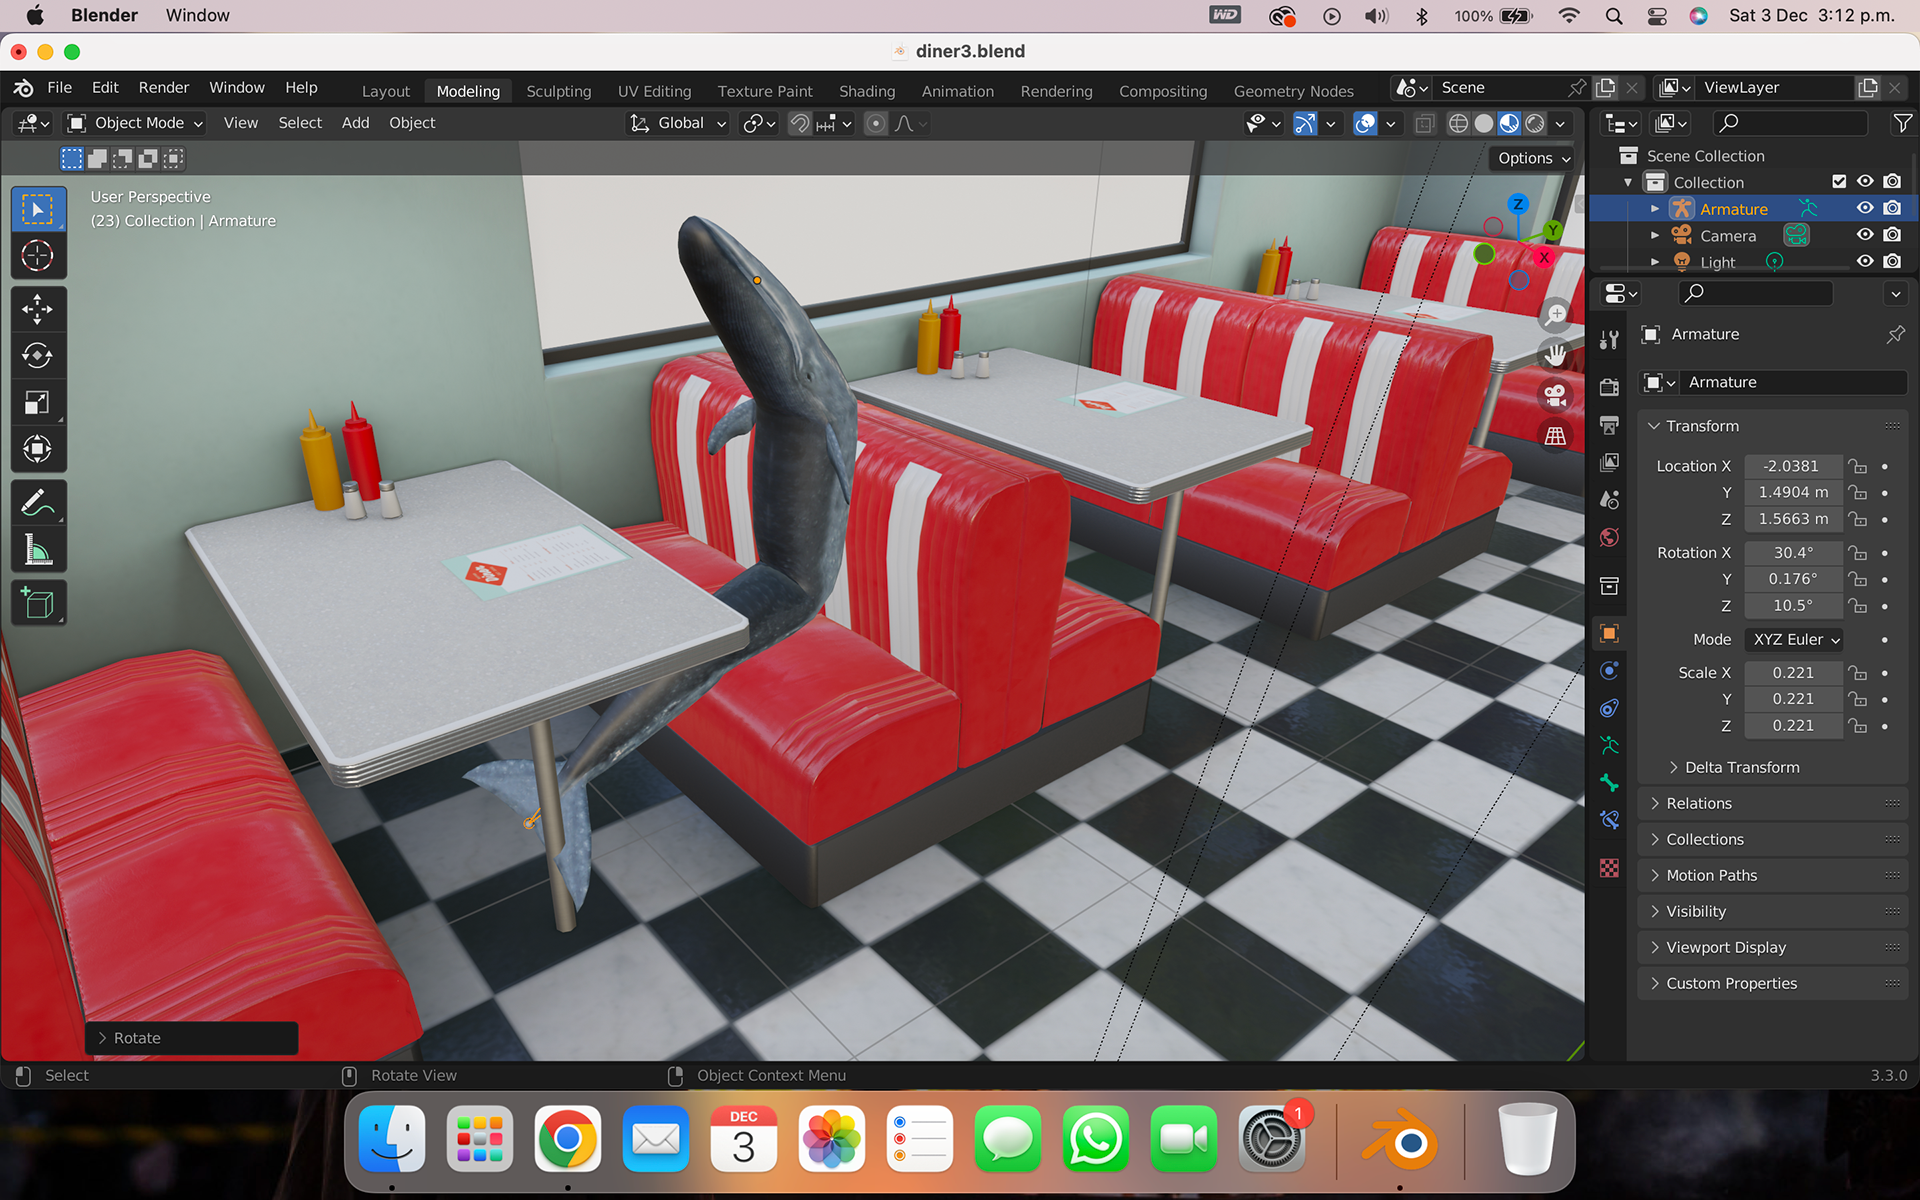
Task: Click the Options button in viewport
Action: 1532,158
